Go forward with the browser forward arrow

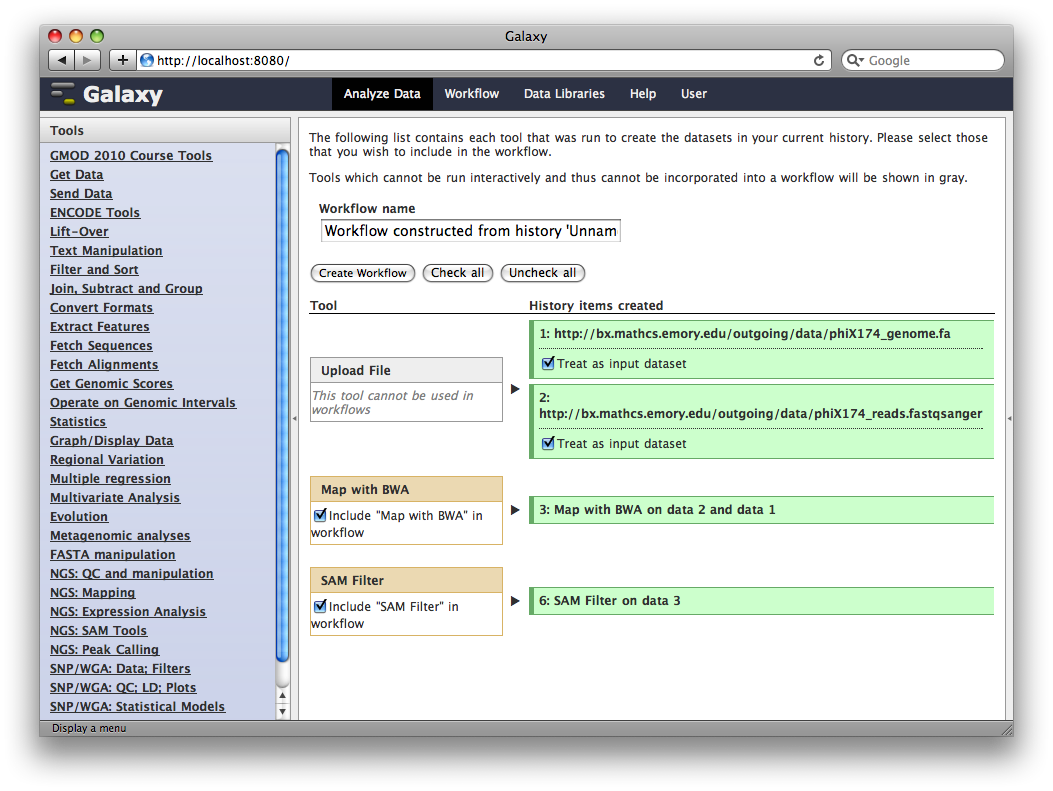tap(87, 60)
